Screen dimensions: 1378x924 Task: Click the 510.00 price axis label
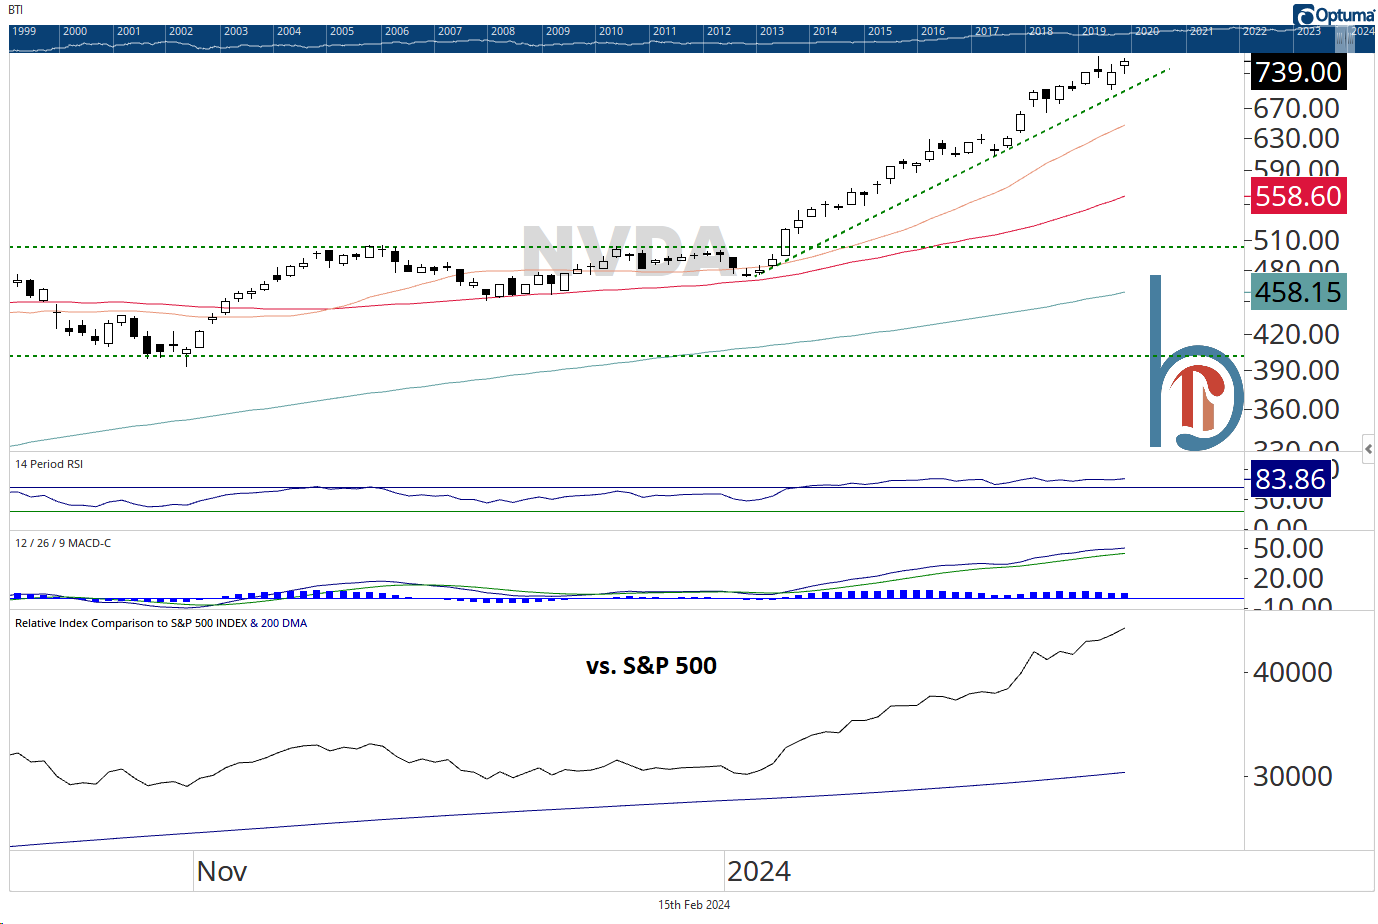tap(1297, 240)
